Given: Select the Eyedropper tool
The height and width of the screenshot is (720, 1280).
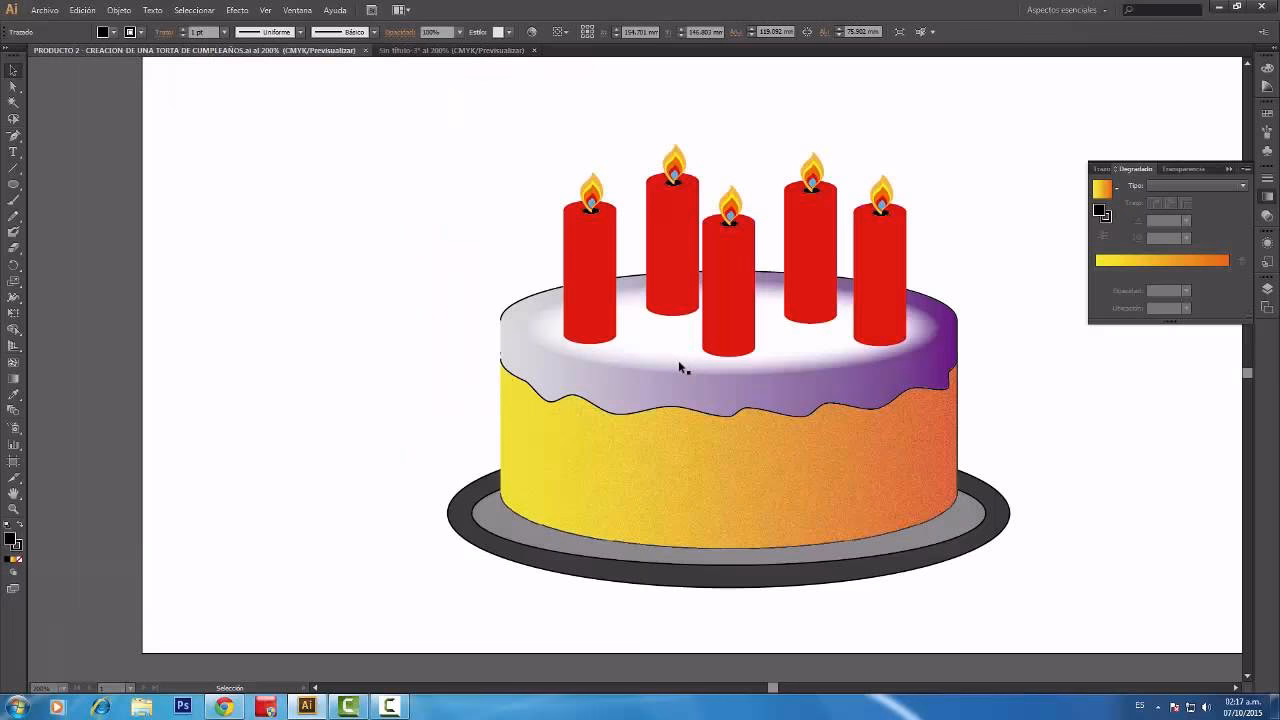Looking at the screenshot, I should [x=13, y=397].
